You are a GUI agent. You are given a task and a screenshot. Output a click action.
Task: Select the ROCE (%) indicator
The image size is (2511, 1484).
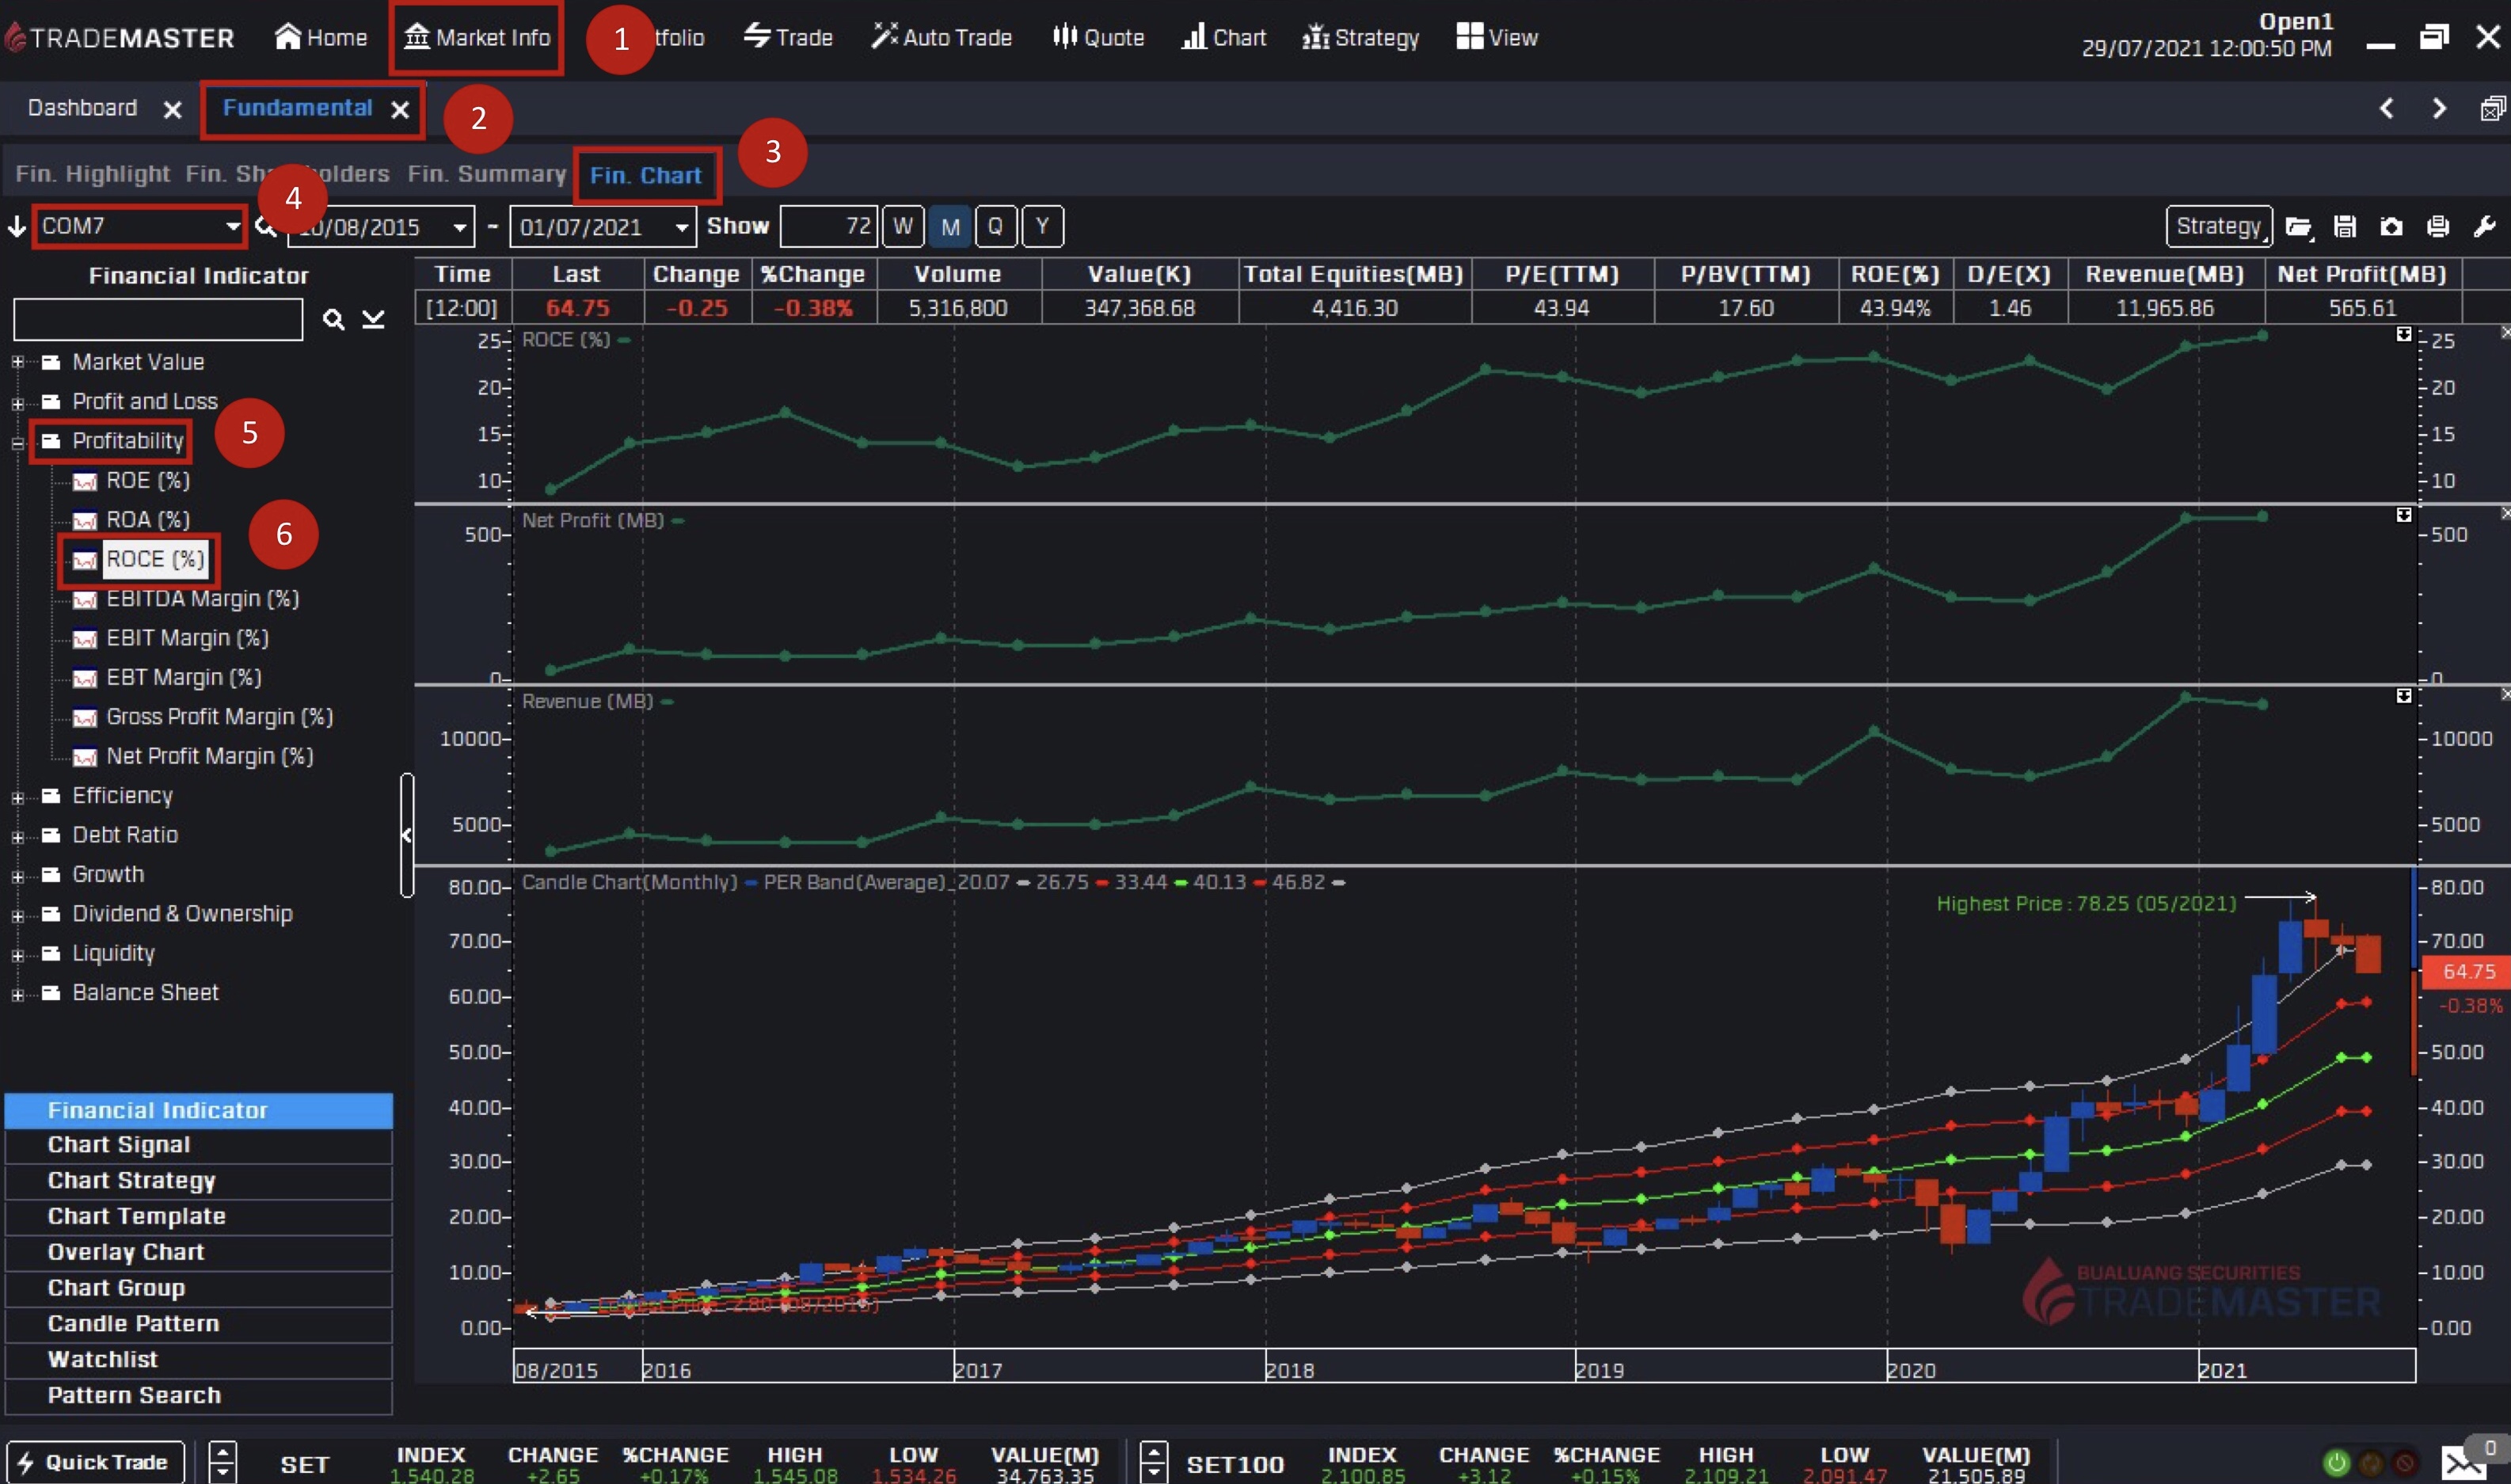[x=155, y=559]
